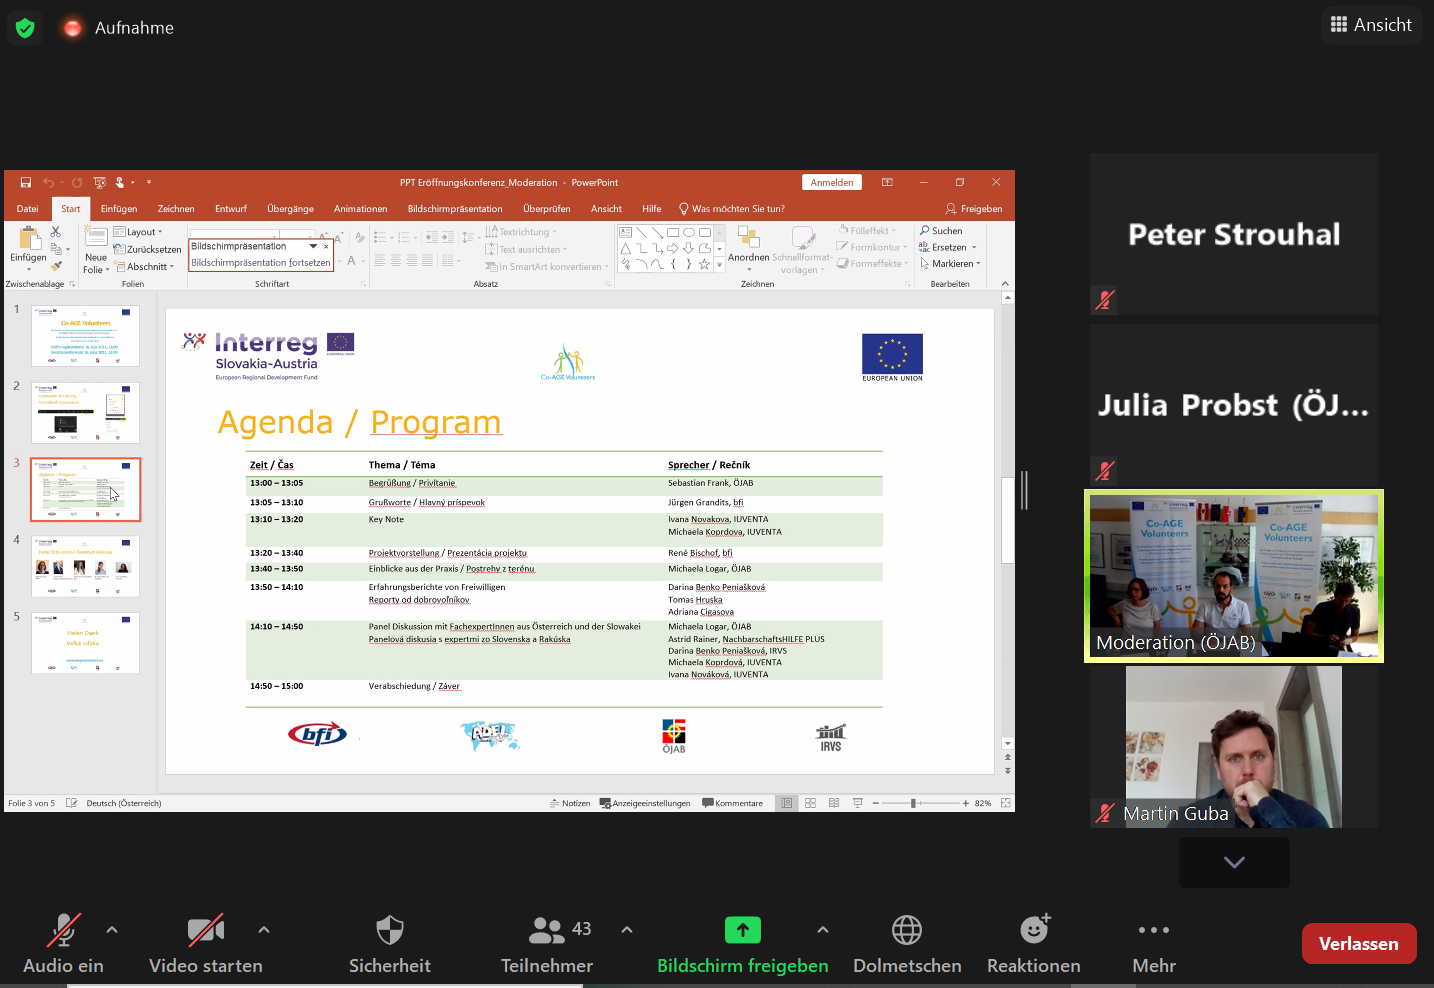Click Bildschirm freigeben share button
The image size is (1434, 988).
coord(743,944)
